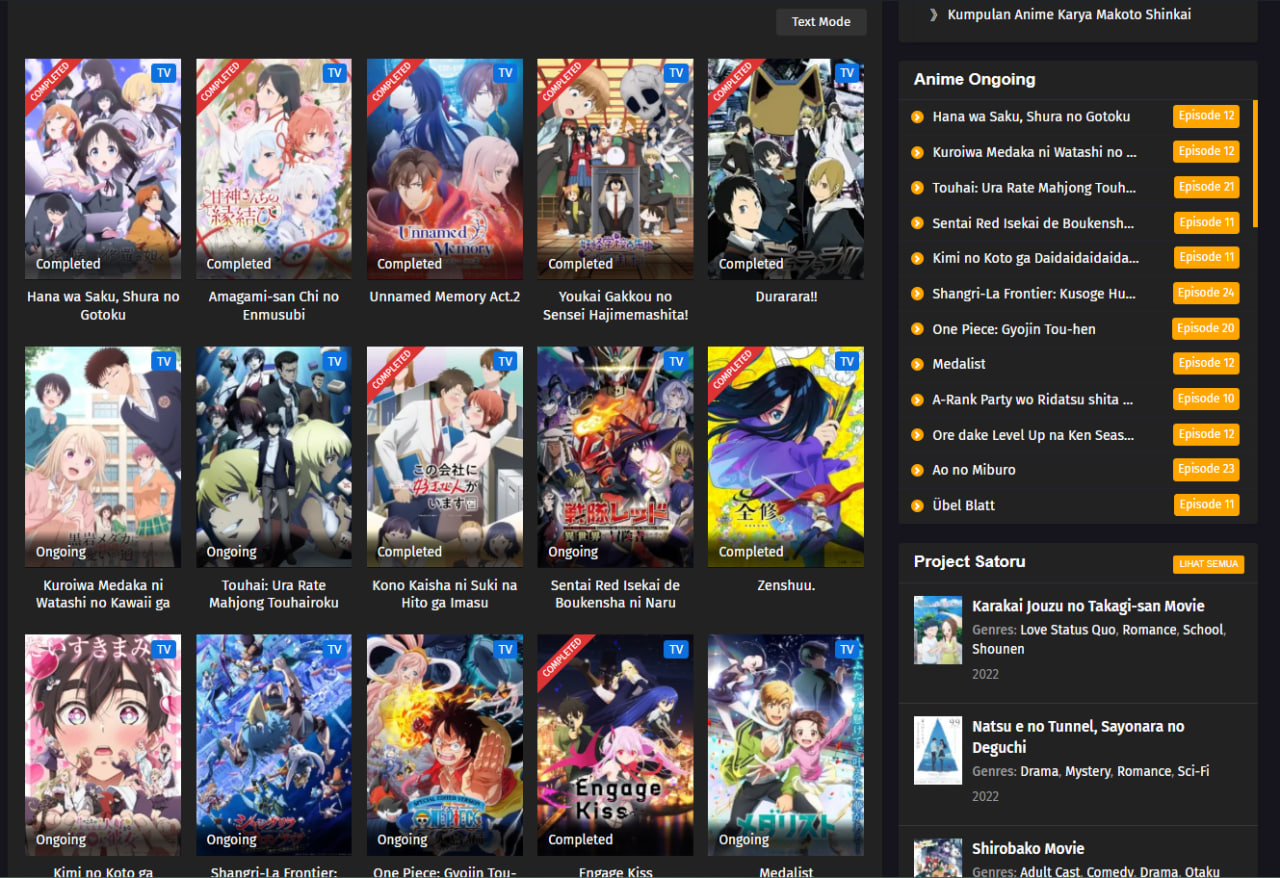Click the chevron icon before Kumpulan Anime Karya Makoto Shinkai
The width and height of the screenshot is (1280, 878).
point(933,15)
